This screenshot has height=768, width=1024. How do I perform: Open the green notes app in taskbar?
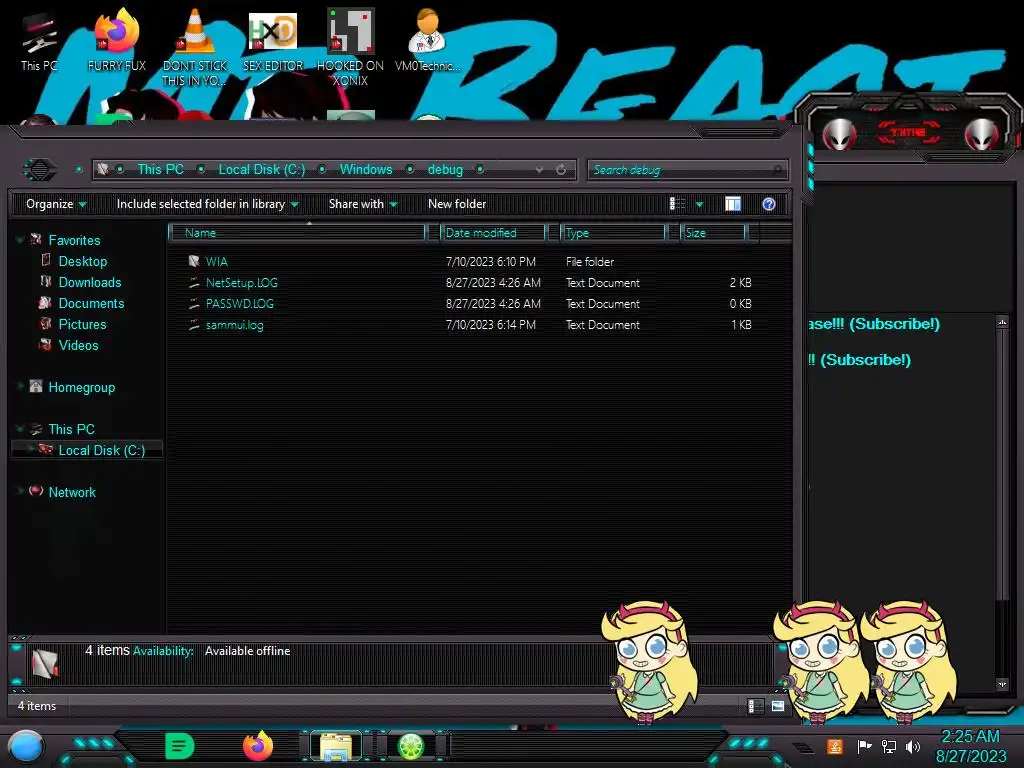(x=180, y=746)
